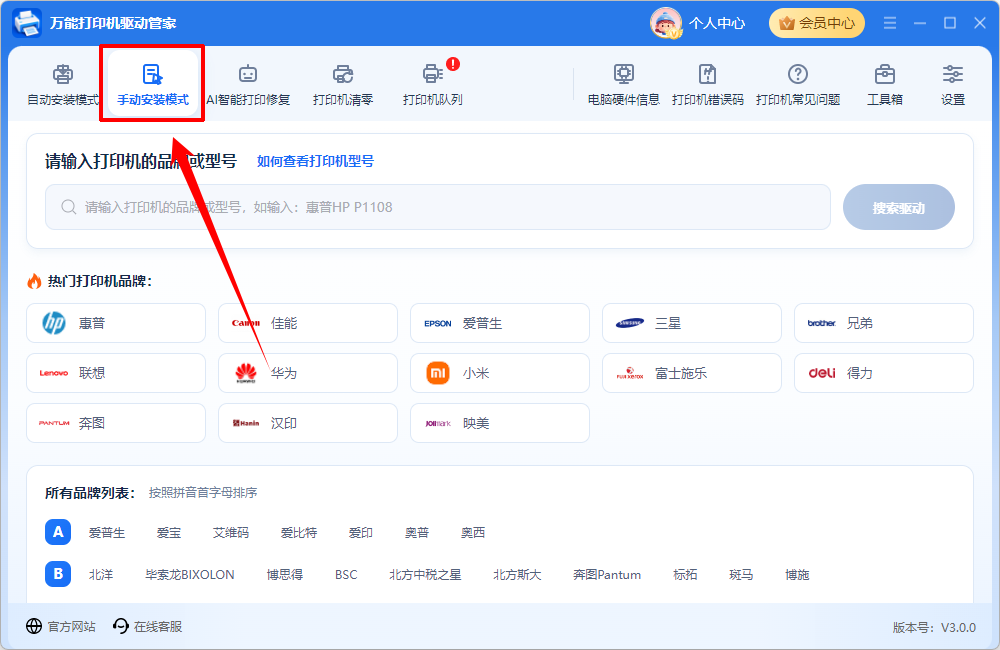The width and height of the screenshot is (1000, 650).
Task: Open 打印机队列 tab
Action: point(432,85)
